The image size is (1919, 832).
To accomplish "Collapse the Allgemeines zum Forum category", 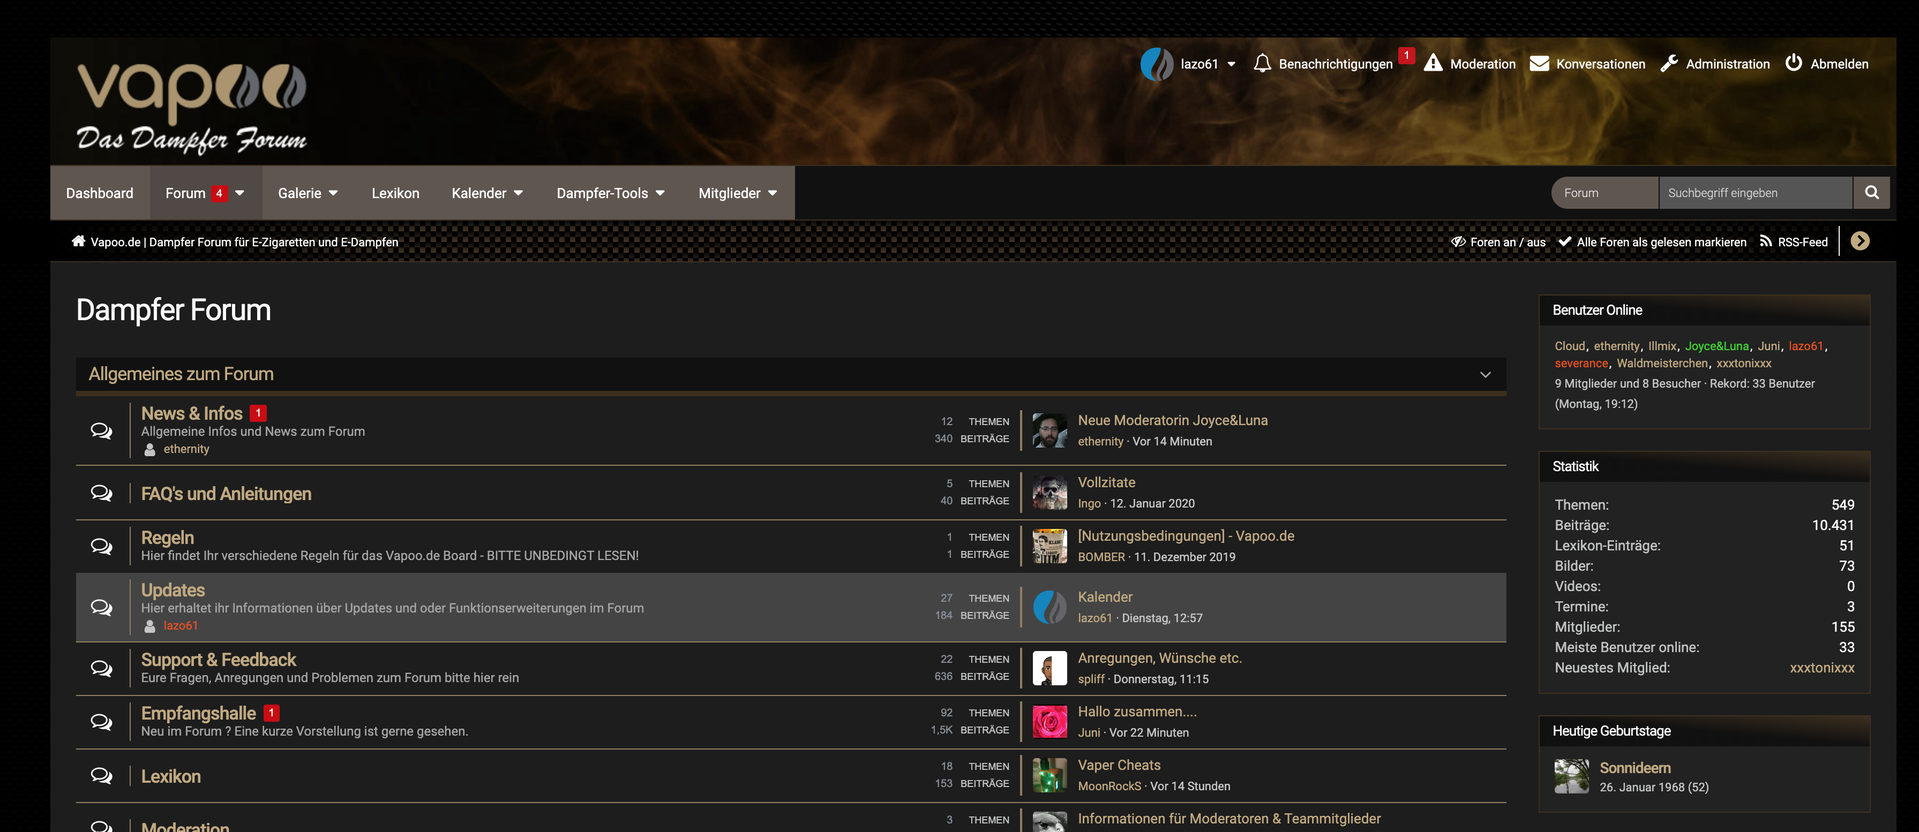I will click(1485, 375).
